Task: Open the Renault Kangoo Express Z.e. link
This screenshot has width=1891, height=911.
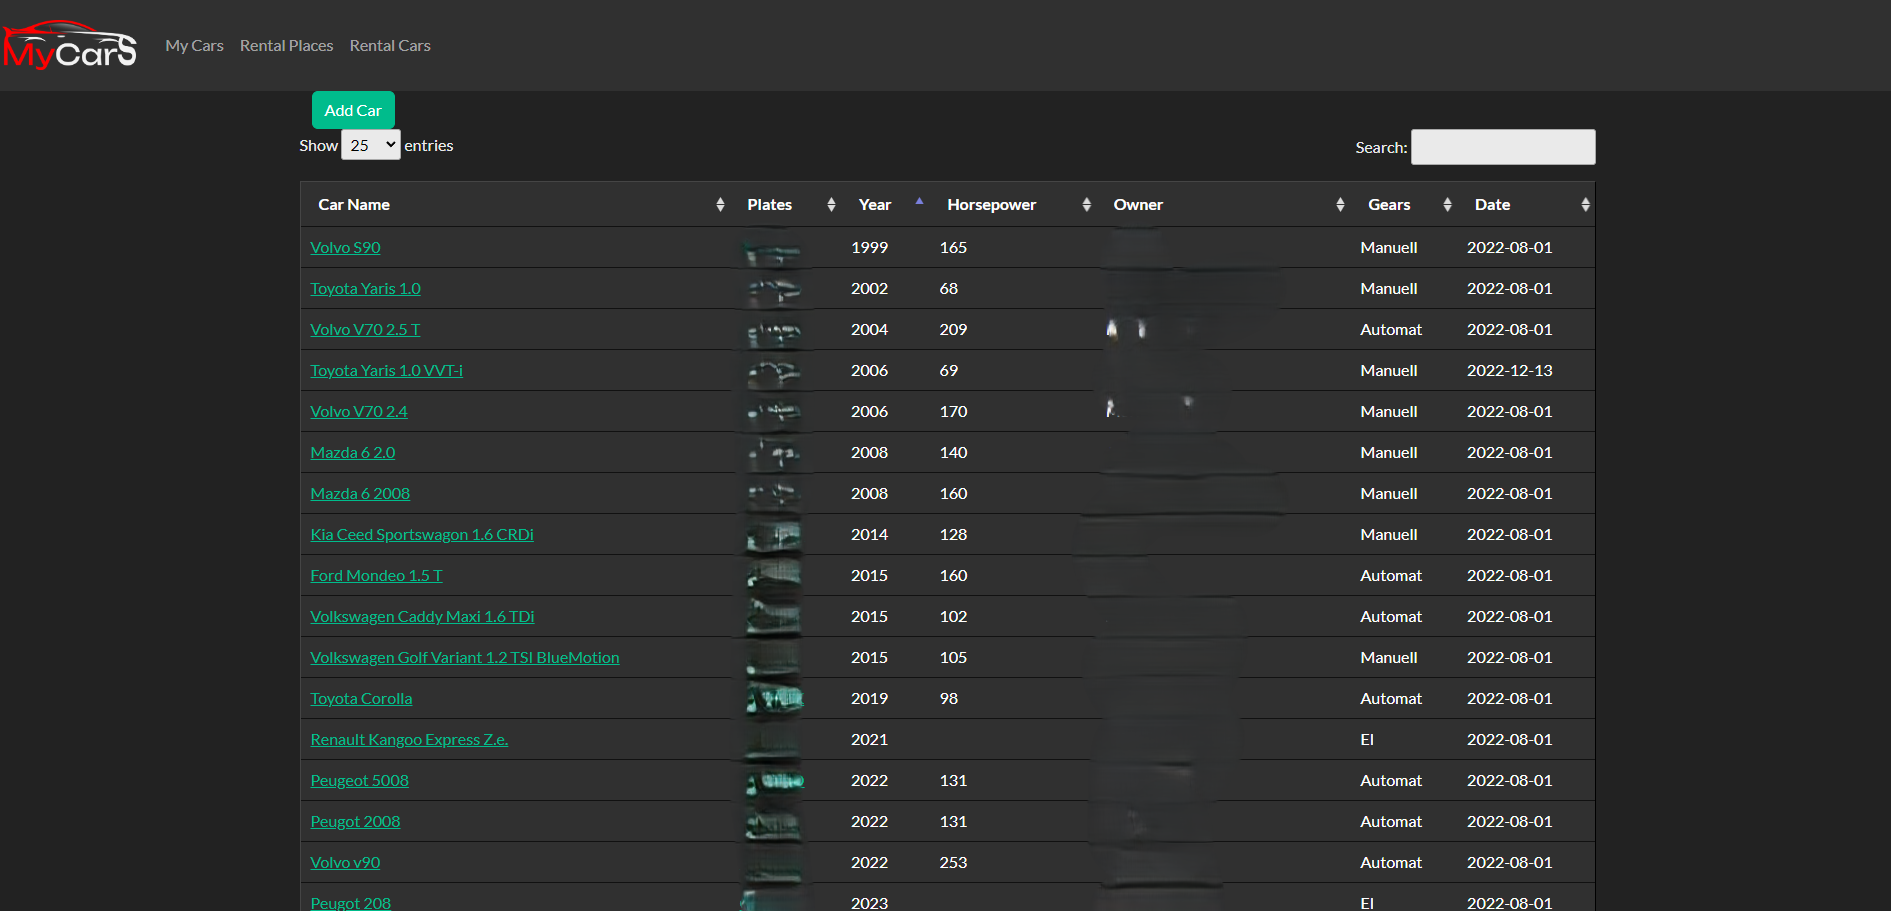Action: tap(409, 740)
